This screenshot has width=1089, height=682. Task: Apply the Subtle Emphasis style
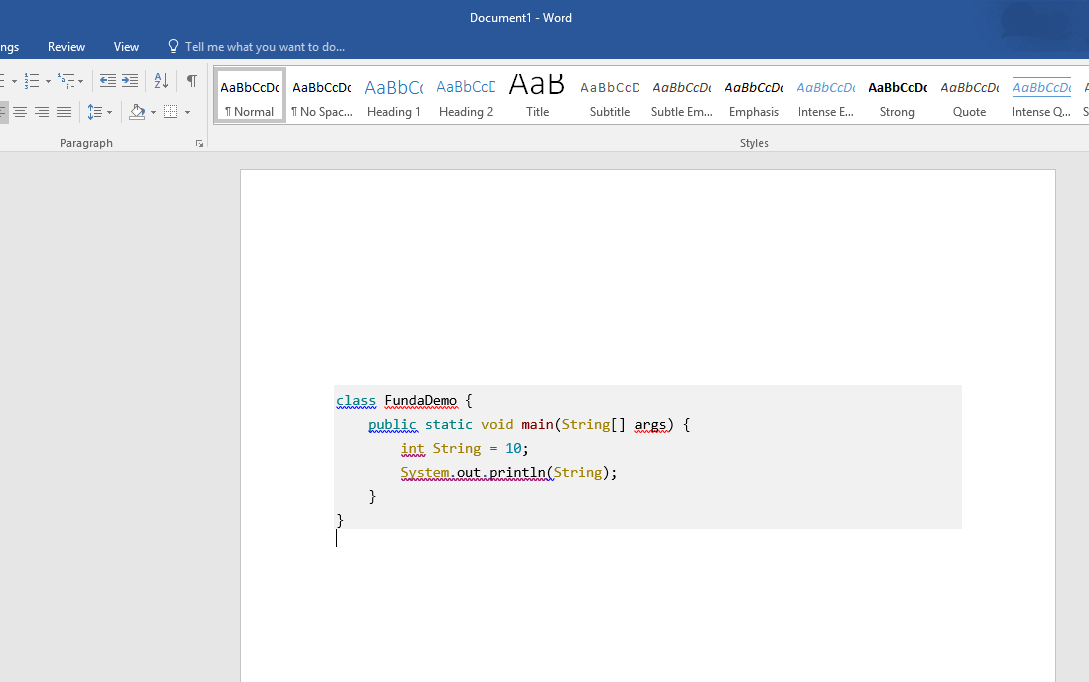pos(682,97)
